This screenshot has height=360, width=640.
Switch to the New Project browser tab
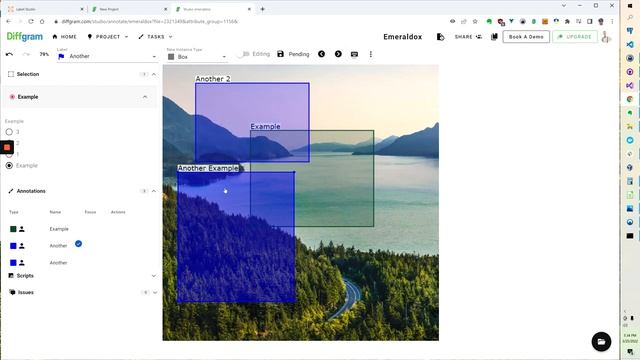click(129, 9)
